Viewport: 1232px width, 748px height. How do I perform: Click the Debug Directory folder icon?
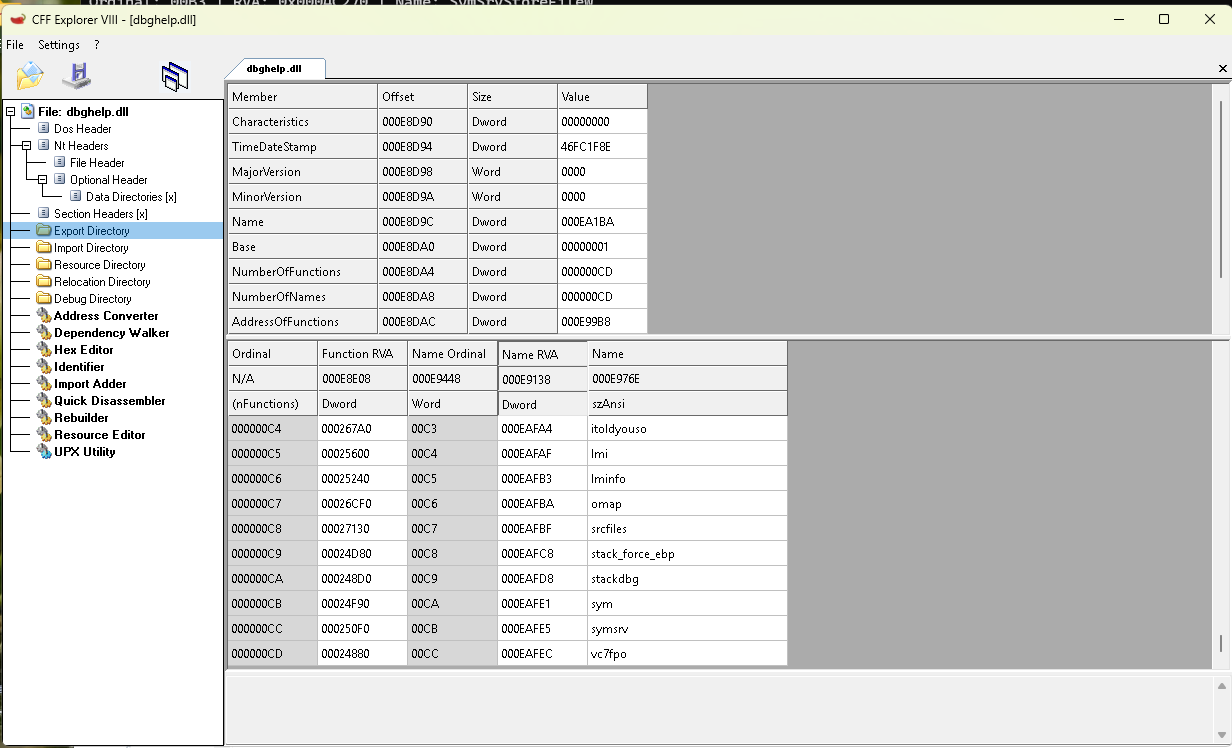pyautogui.click(x=44, y=298)
